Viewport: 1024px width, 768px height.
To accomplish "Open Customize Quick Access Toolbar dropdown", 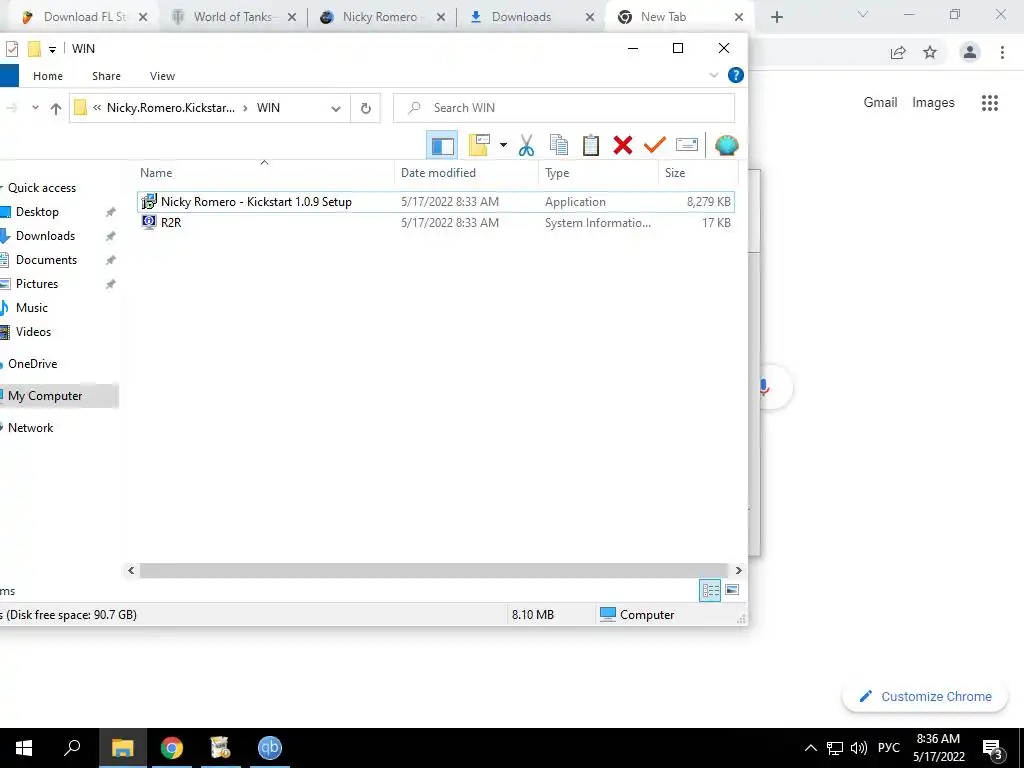I will (x=52, y=49).
